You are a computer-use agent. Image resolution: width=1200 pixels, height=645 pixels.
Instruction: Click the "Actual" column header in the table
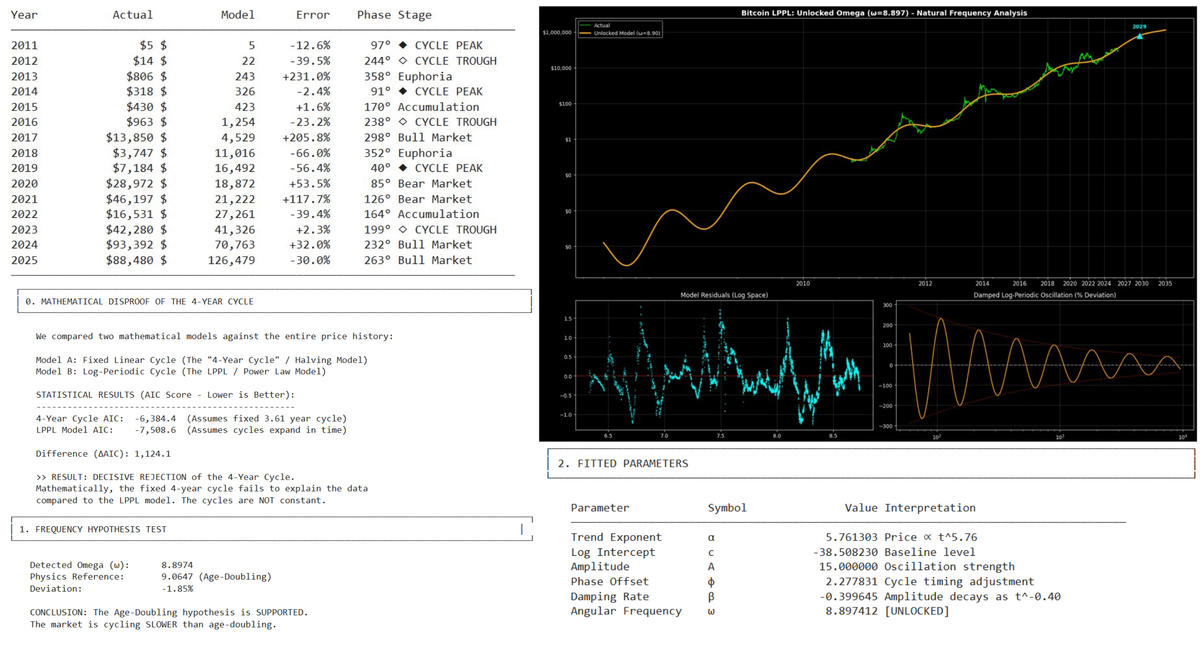click(133, 15)
